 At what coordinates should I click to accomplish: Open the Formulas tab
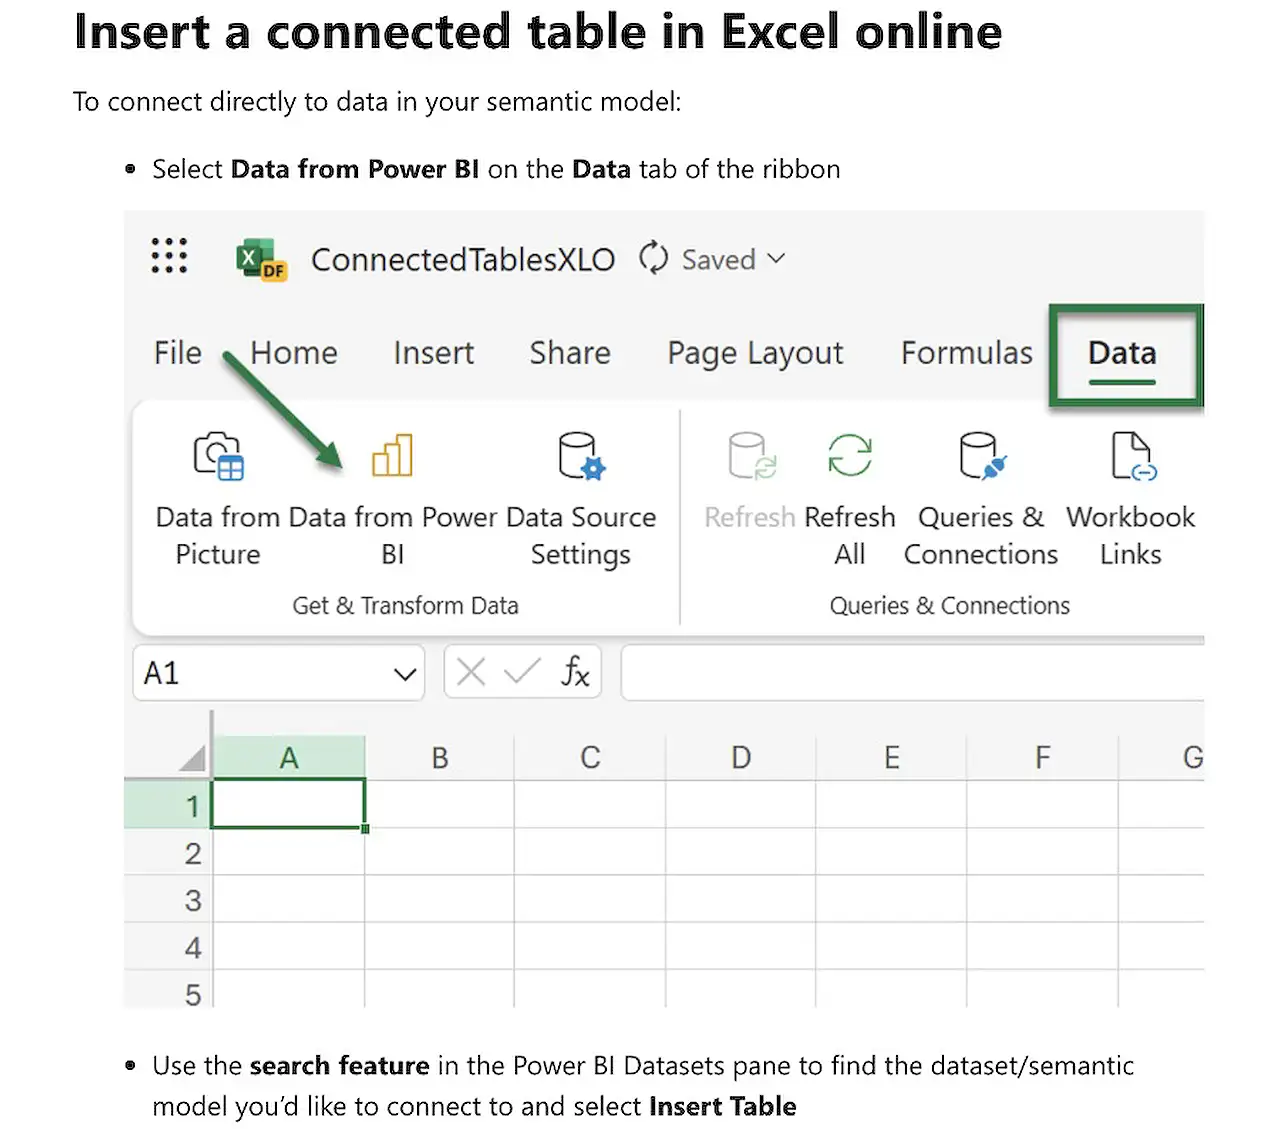(x=966, y=353)
